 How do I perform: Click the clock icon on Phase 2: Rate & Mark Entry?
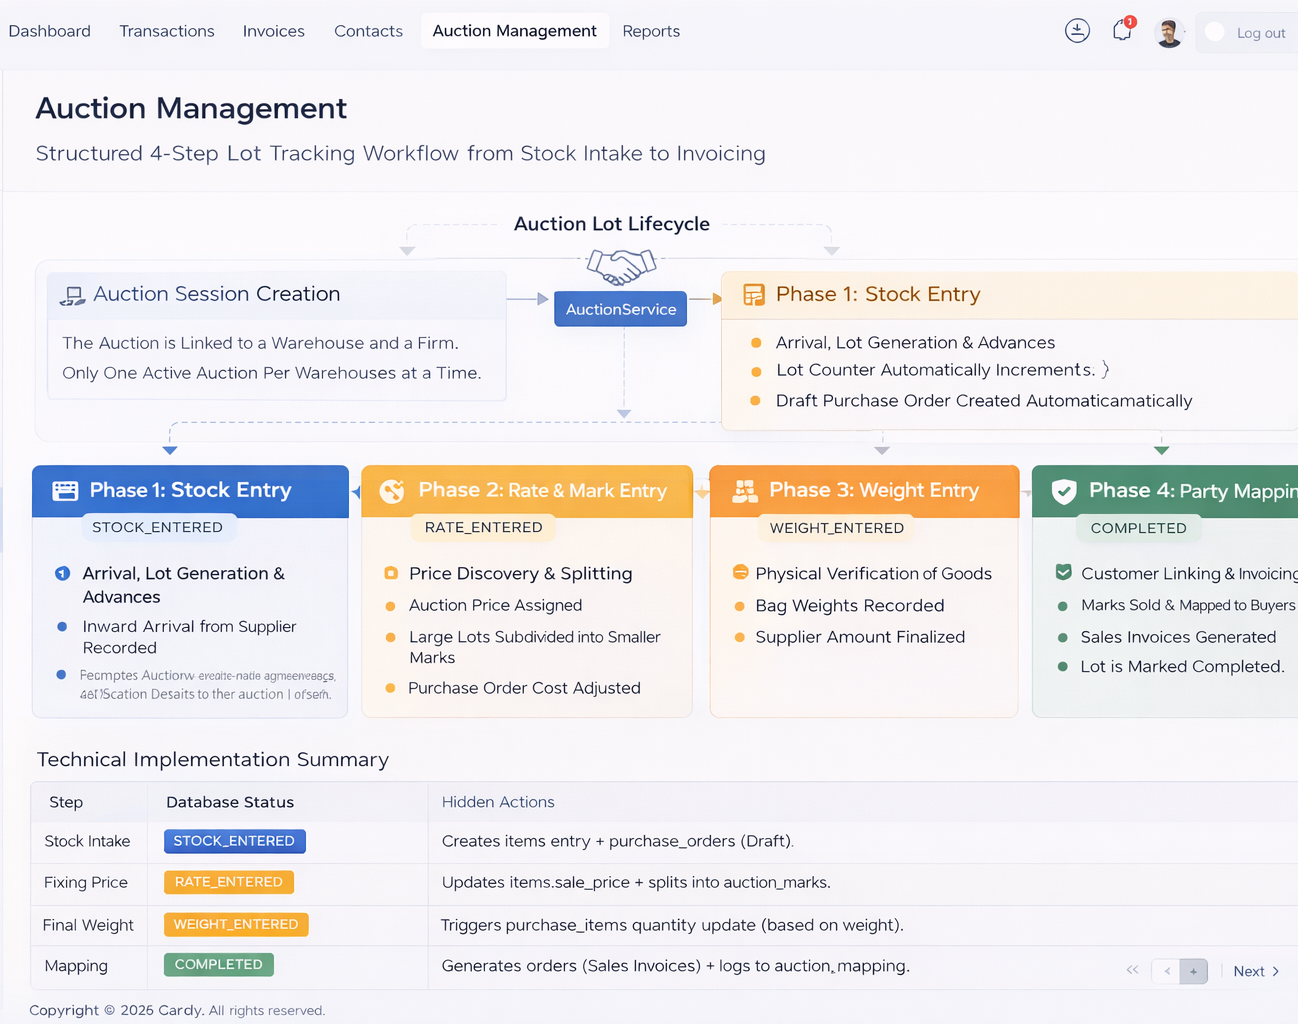[390, 490]
